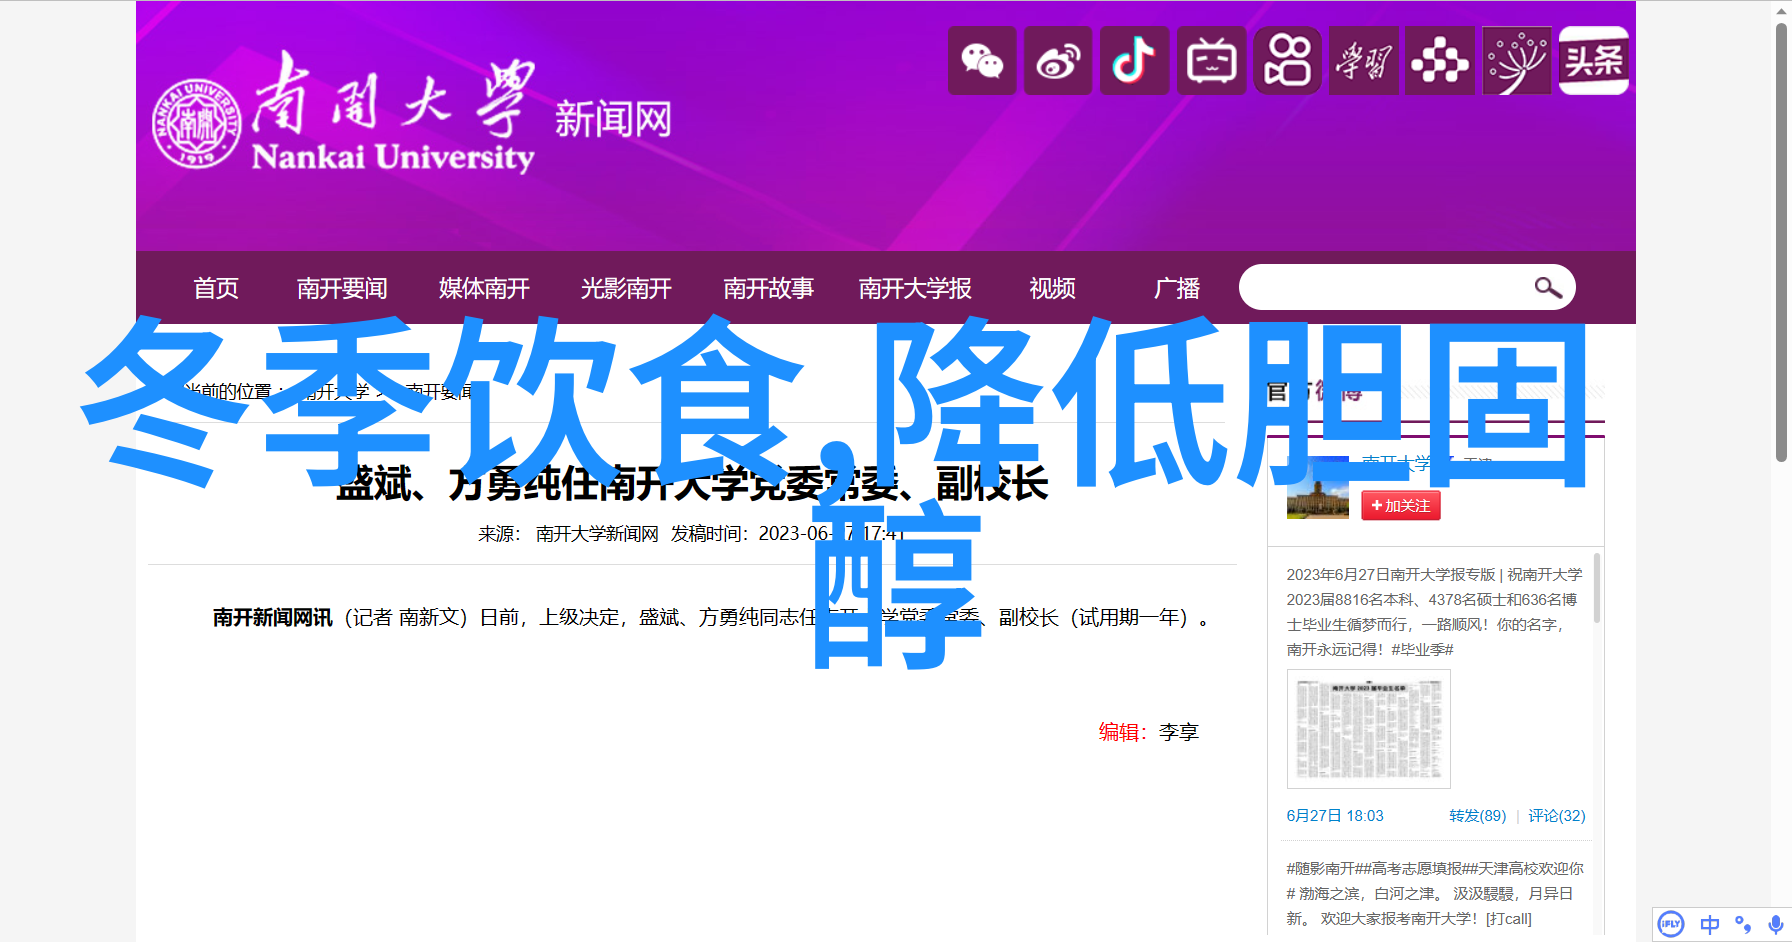Click the red 加关注 follow button
The height and width of the screenshot is (942, 1792).
pyautogui.click(x=1400, y=506)
